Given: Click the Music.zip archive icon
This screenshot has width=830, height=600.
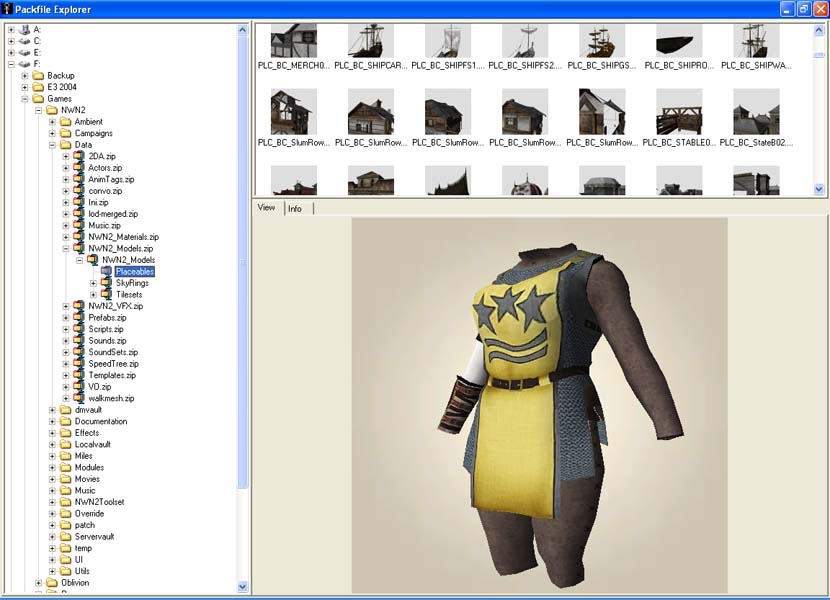Looking at the screenshot, I should point(79,225).
